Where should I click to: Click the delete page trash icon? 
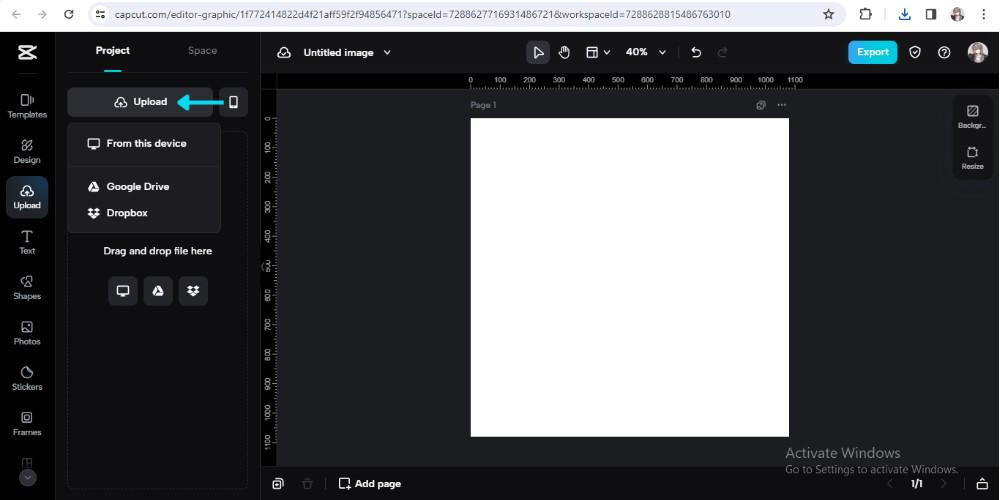click(x=307, y=483)
